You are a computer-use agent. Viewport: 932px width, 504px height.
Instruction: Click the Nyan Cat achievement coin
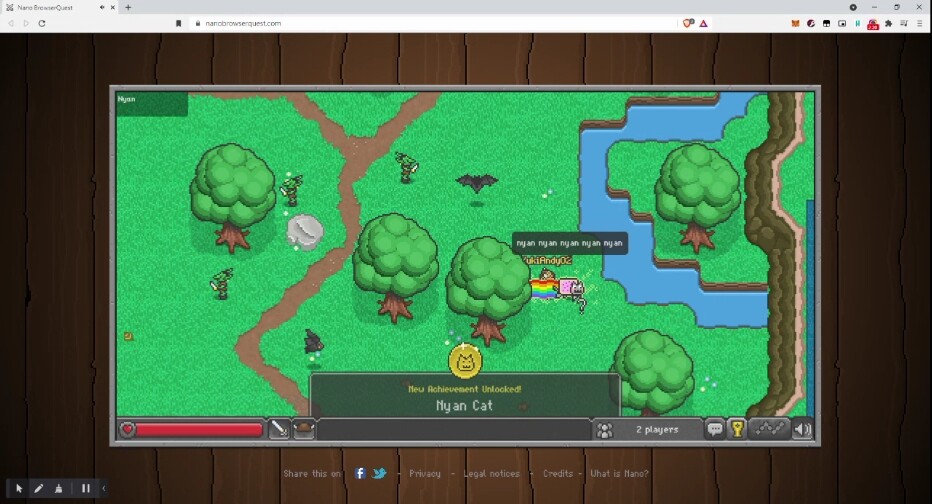point(465,361)
